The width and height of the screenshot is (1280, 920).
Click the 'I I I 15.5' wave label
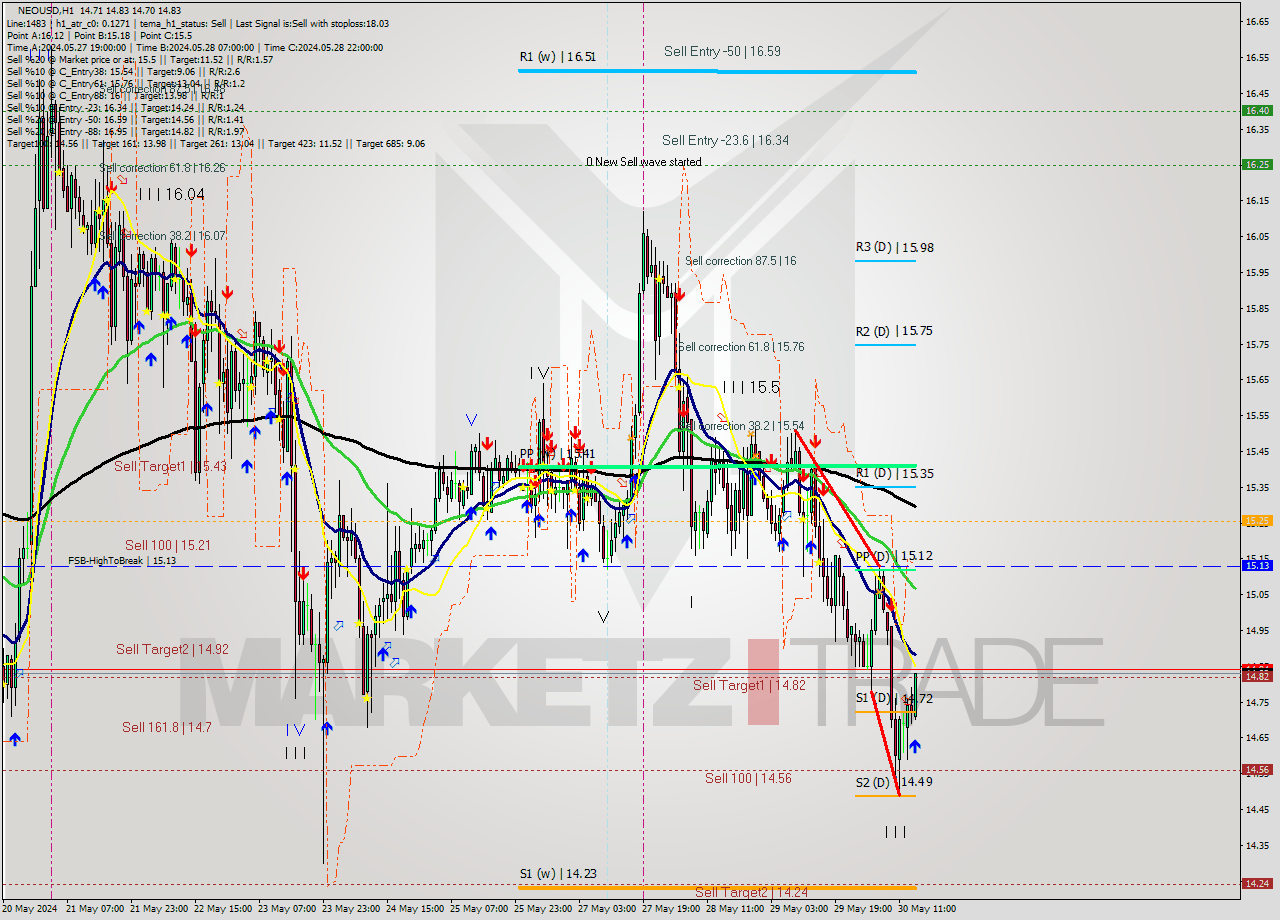point(750,387)
